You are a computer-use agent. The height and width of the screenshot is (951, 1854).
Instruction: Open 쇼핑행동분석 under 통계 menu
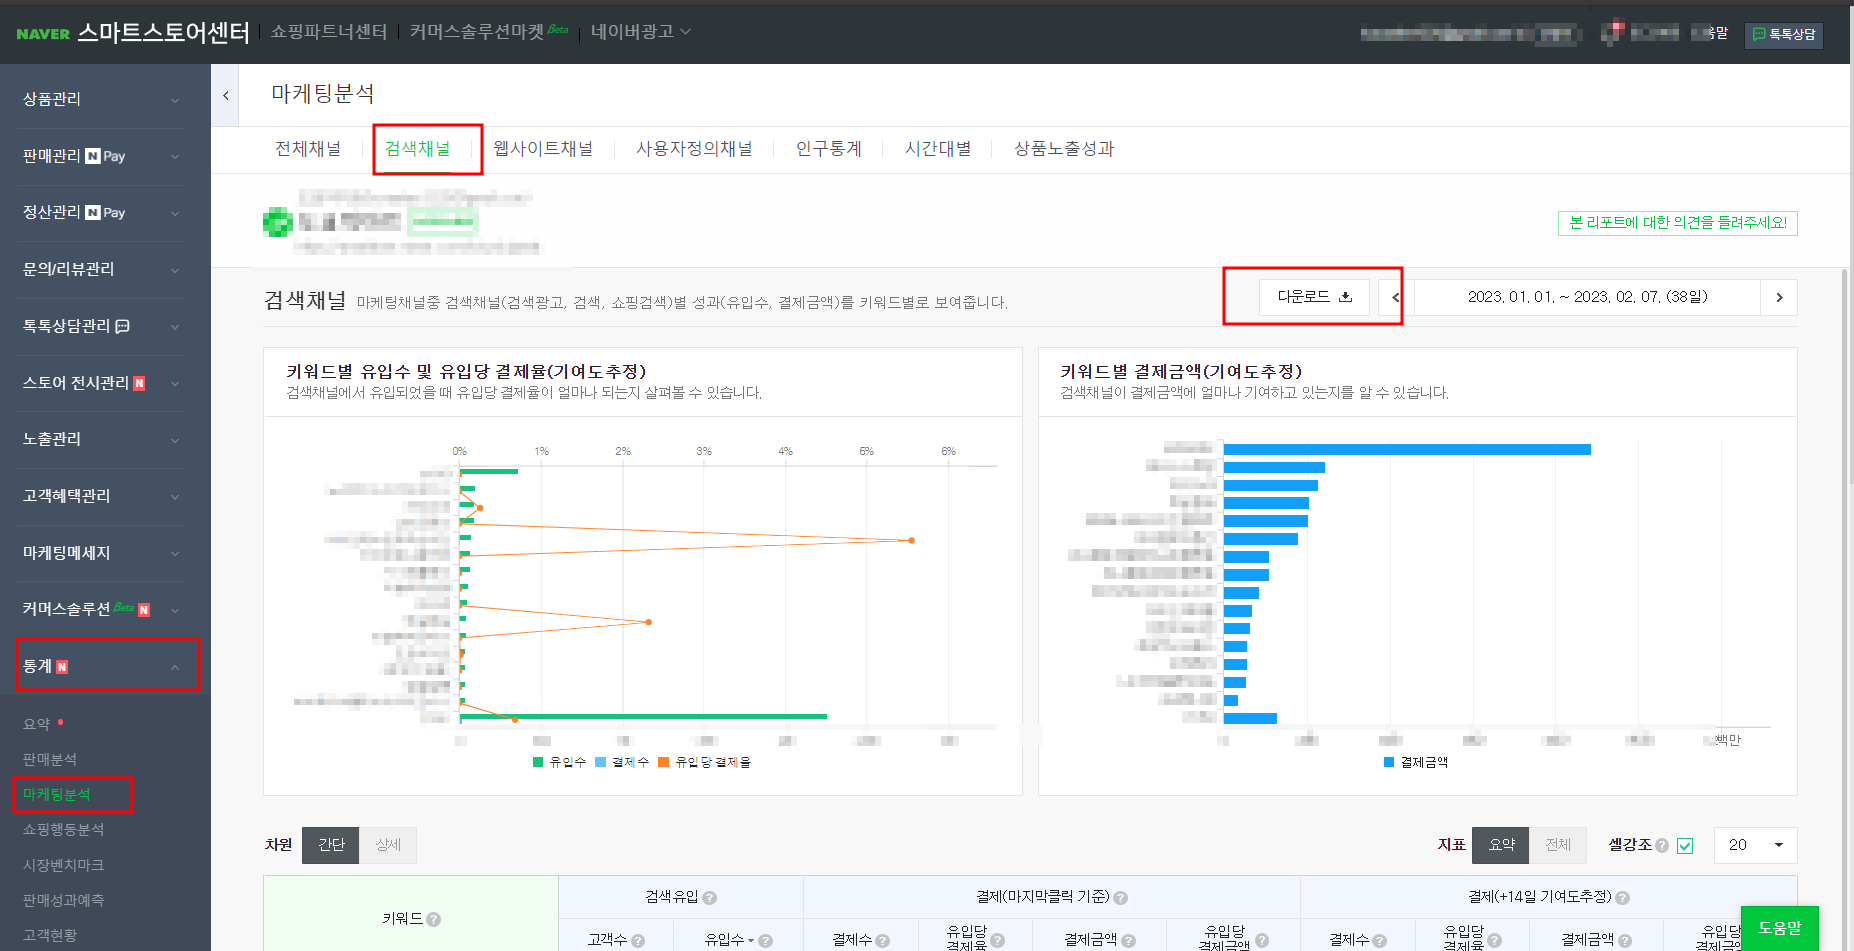pos(63,830)
